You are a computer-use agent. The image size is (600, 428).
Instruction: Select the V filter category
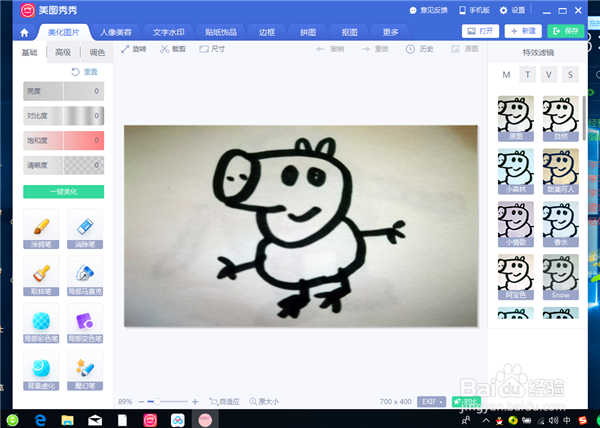[549, 75]
